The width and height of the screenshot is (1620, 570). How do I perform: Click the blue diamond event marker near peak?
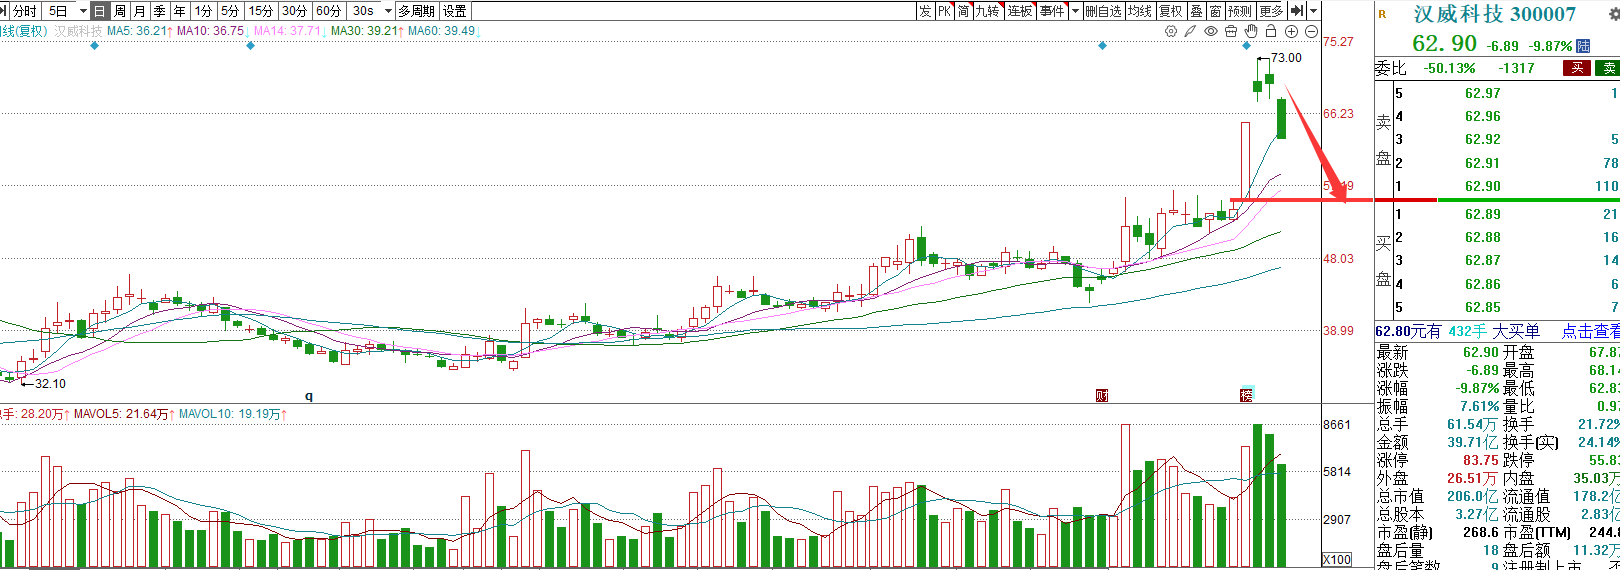coord(1246,46)
